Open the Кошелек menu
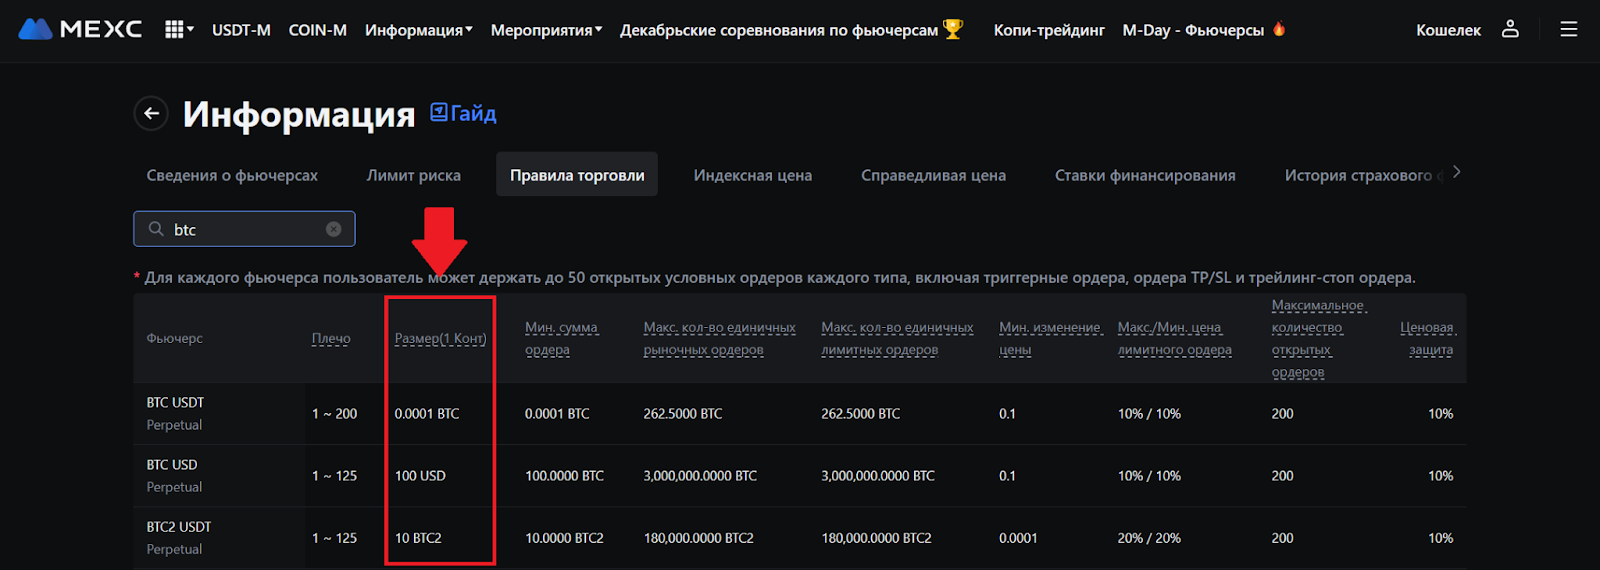This screenshot has height=570, width=1600. pos(1448,30)
